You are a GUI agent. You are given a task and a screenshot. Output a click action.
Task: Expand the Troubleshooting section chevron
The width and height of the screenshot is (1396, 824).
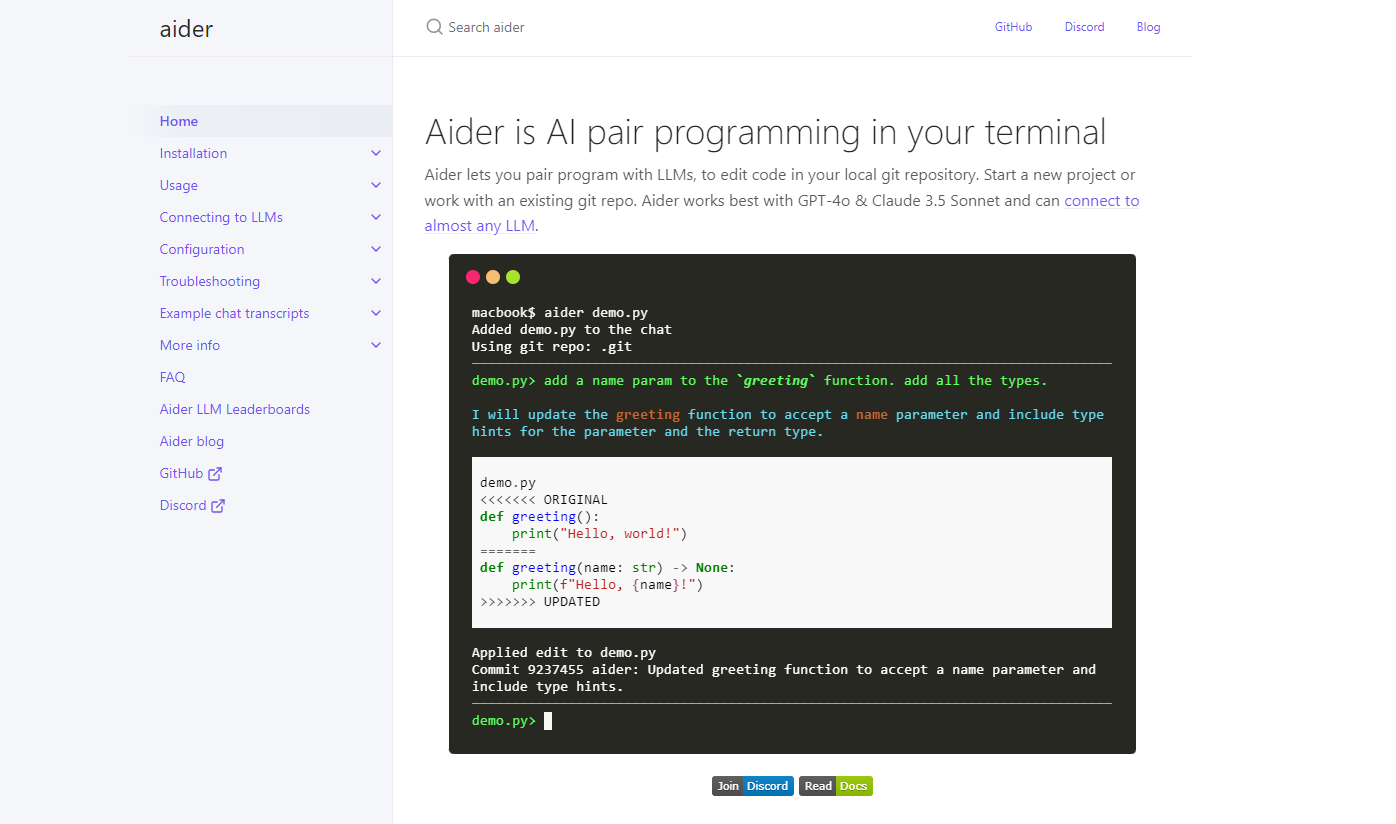point(376,281)
